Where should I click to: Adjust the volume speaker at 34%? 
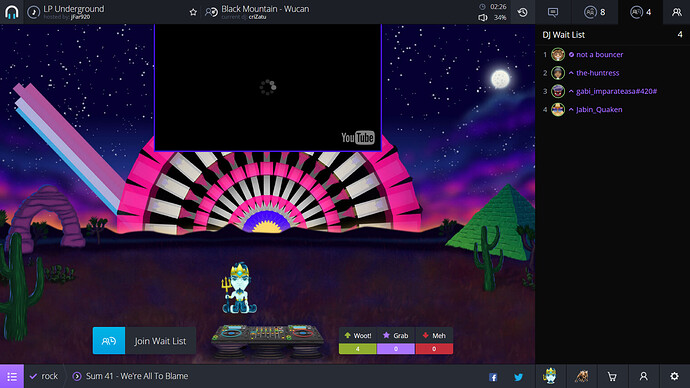(483, 18)
